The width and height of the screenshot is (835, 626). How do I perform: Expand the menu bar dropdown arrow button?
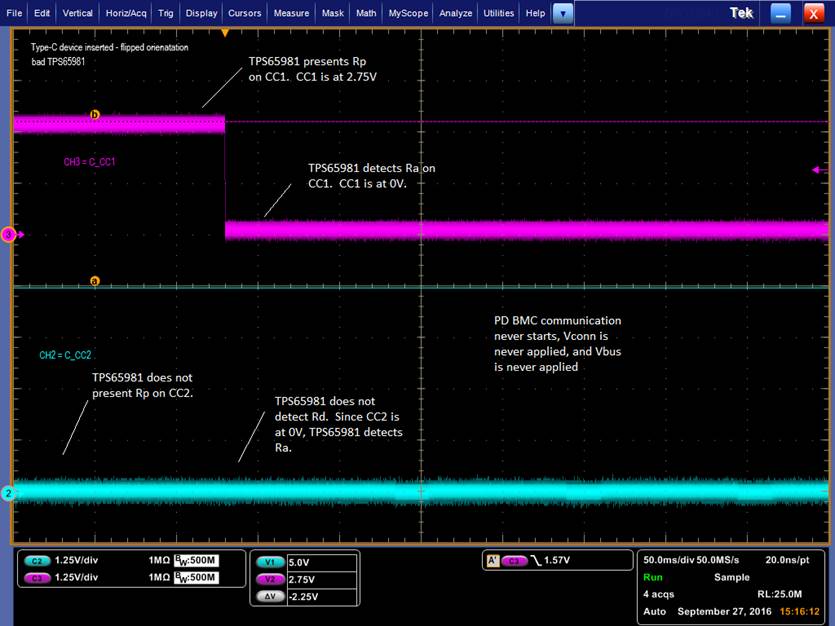coord(563,13)
